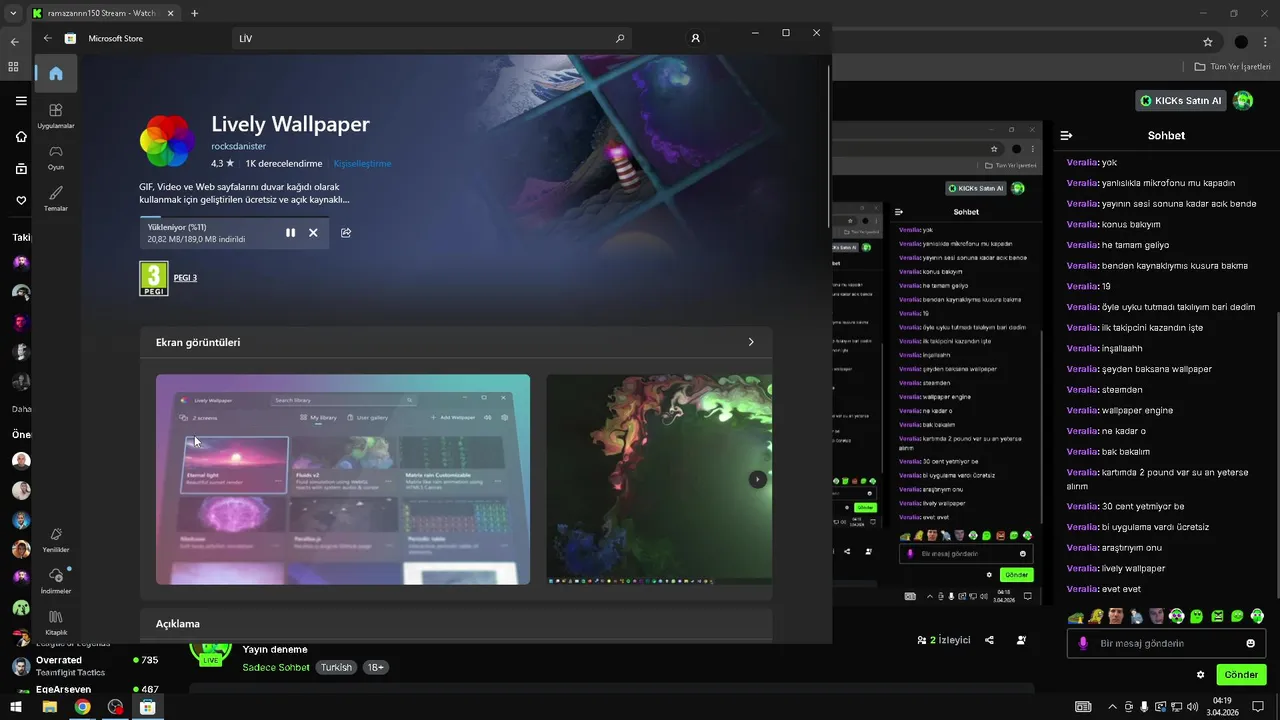Go back in Microsoft Store
The height and width of the screenshot is (720, 1280).
[47, 38]
